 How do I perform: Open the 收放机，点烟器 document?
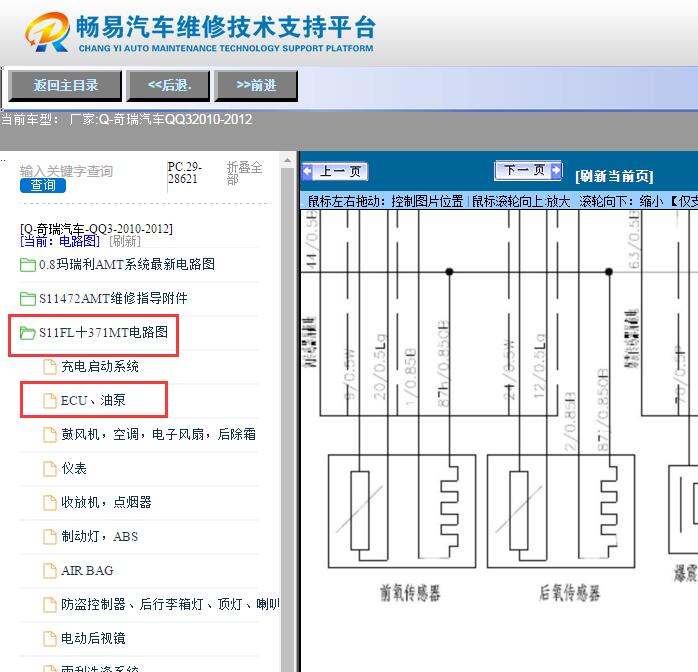click(106, 502)
